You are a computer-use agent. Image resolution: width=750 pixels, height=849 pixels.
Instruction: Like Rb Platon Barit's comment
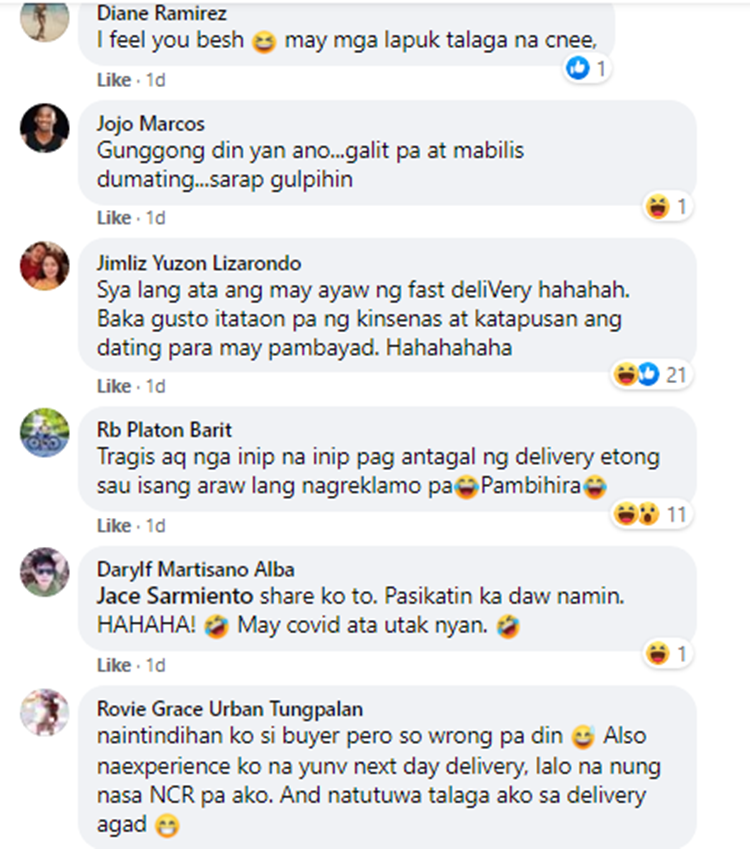pyautogui.click(x=114, y=526)
